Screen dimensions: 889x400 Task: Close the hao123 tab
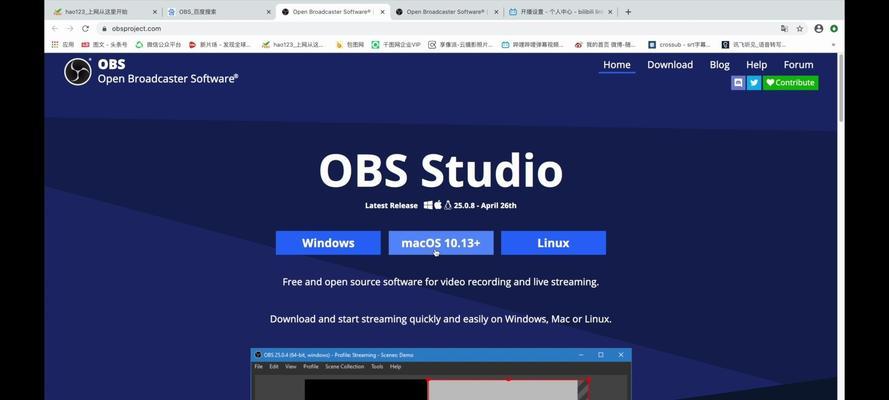155,12
